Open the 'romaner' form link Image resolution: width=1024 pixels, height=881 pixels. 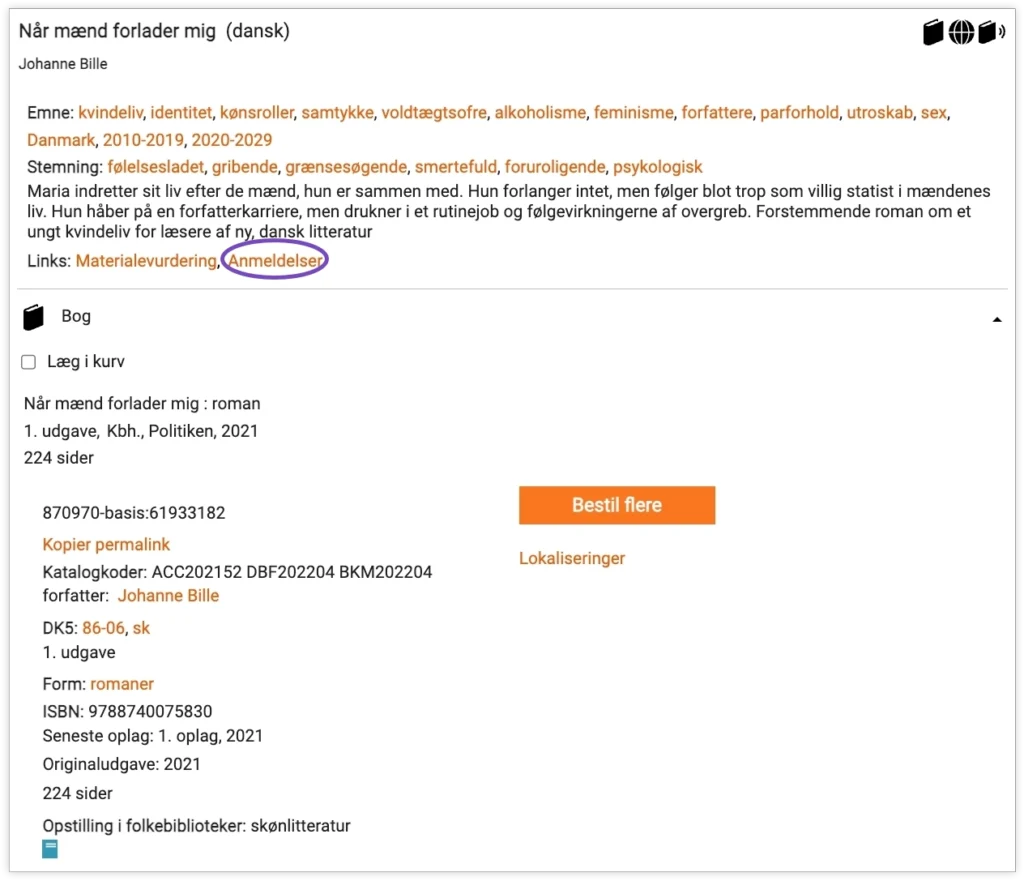(x=122, y=684)
